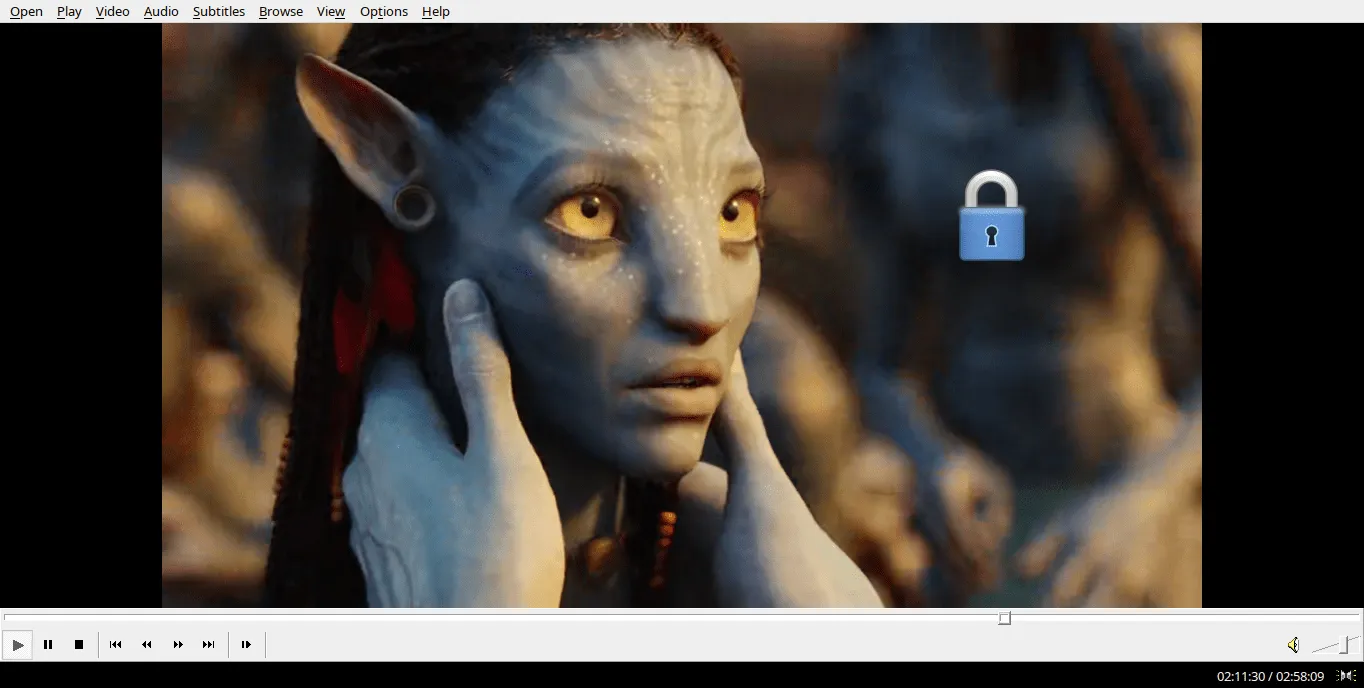Fast forward the video
Image resolution: width=1364 pixels, height=688 pixels.
tap(178, 645)
